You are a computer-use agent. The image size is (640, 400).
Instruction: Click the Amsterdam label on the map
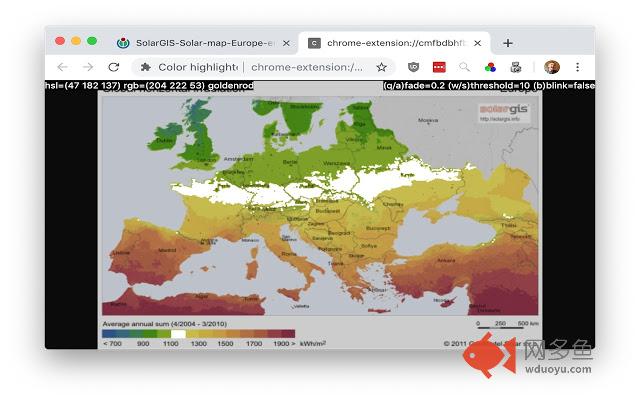click(238, 159)
